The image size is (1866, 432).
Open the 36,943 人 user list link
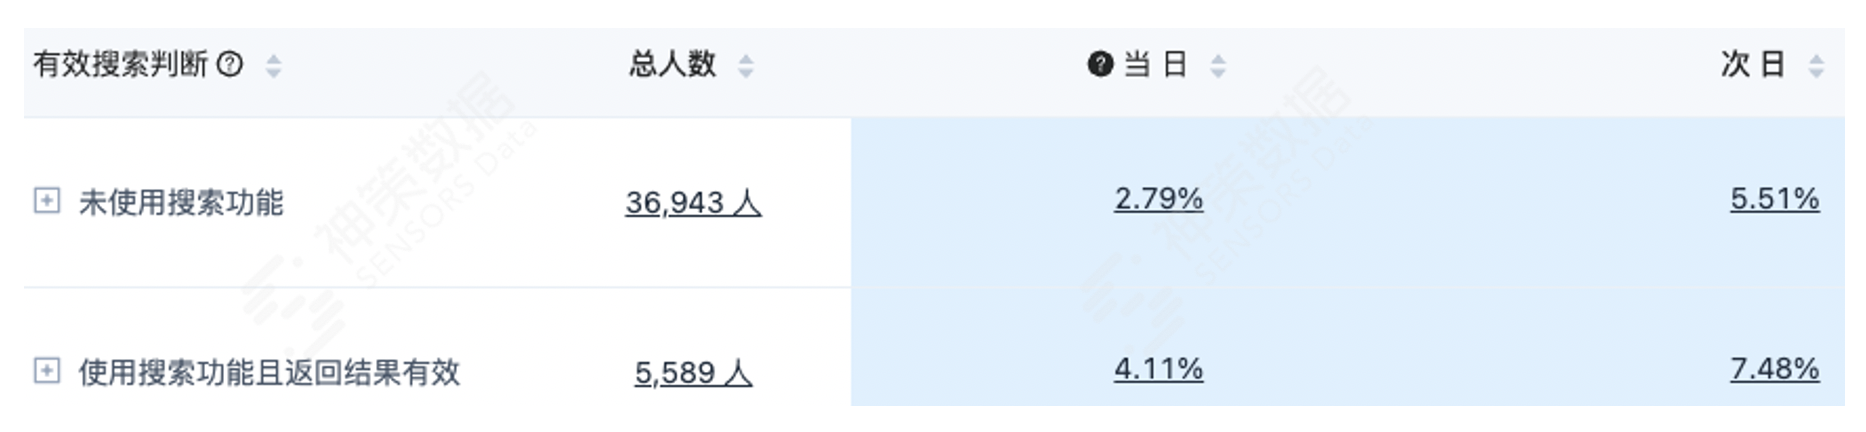click(x=693, y=203)
